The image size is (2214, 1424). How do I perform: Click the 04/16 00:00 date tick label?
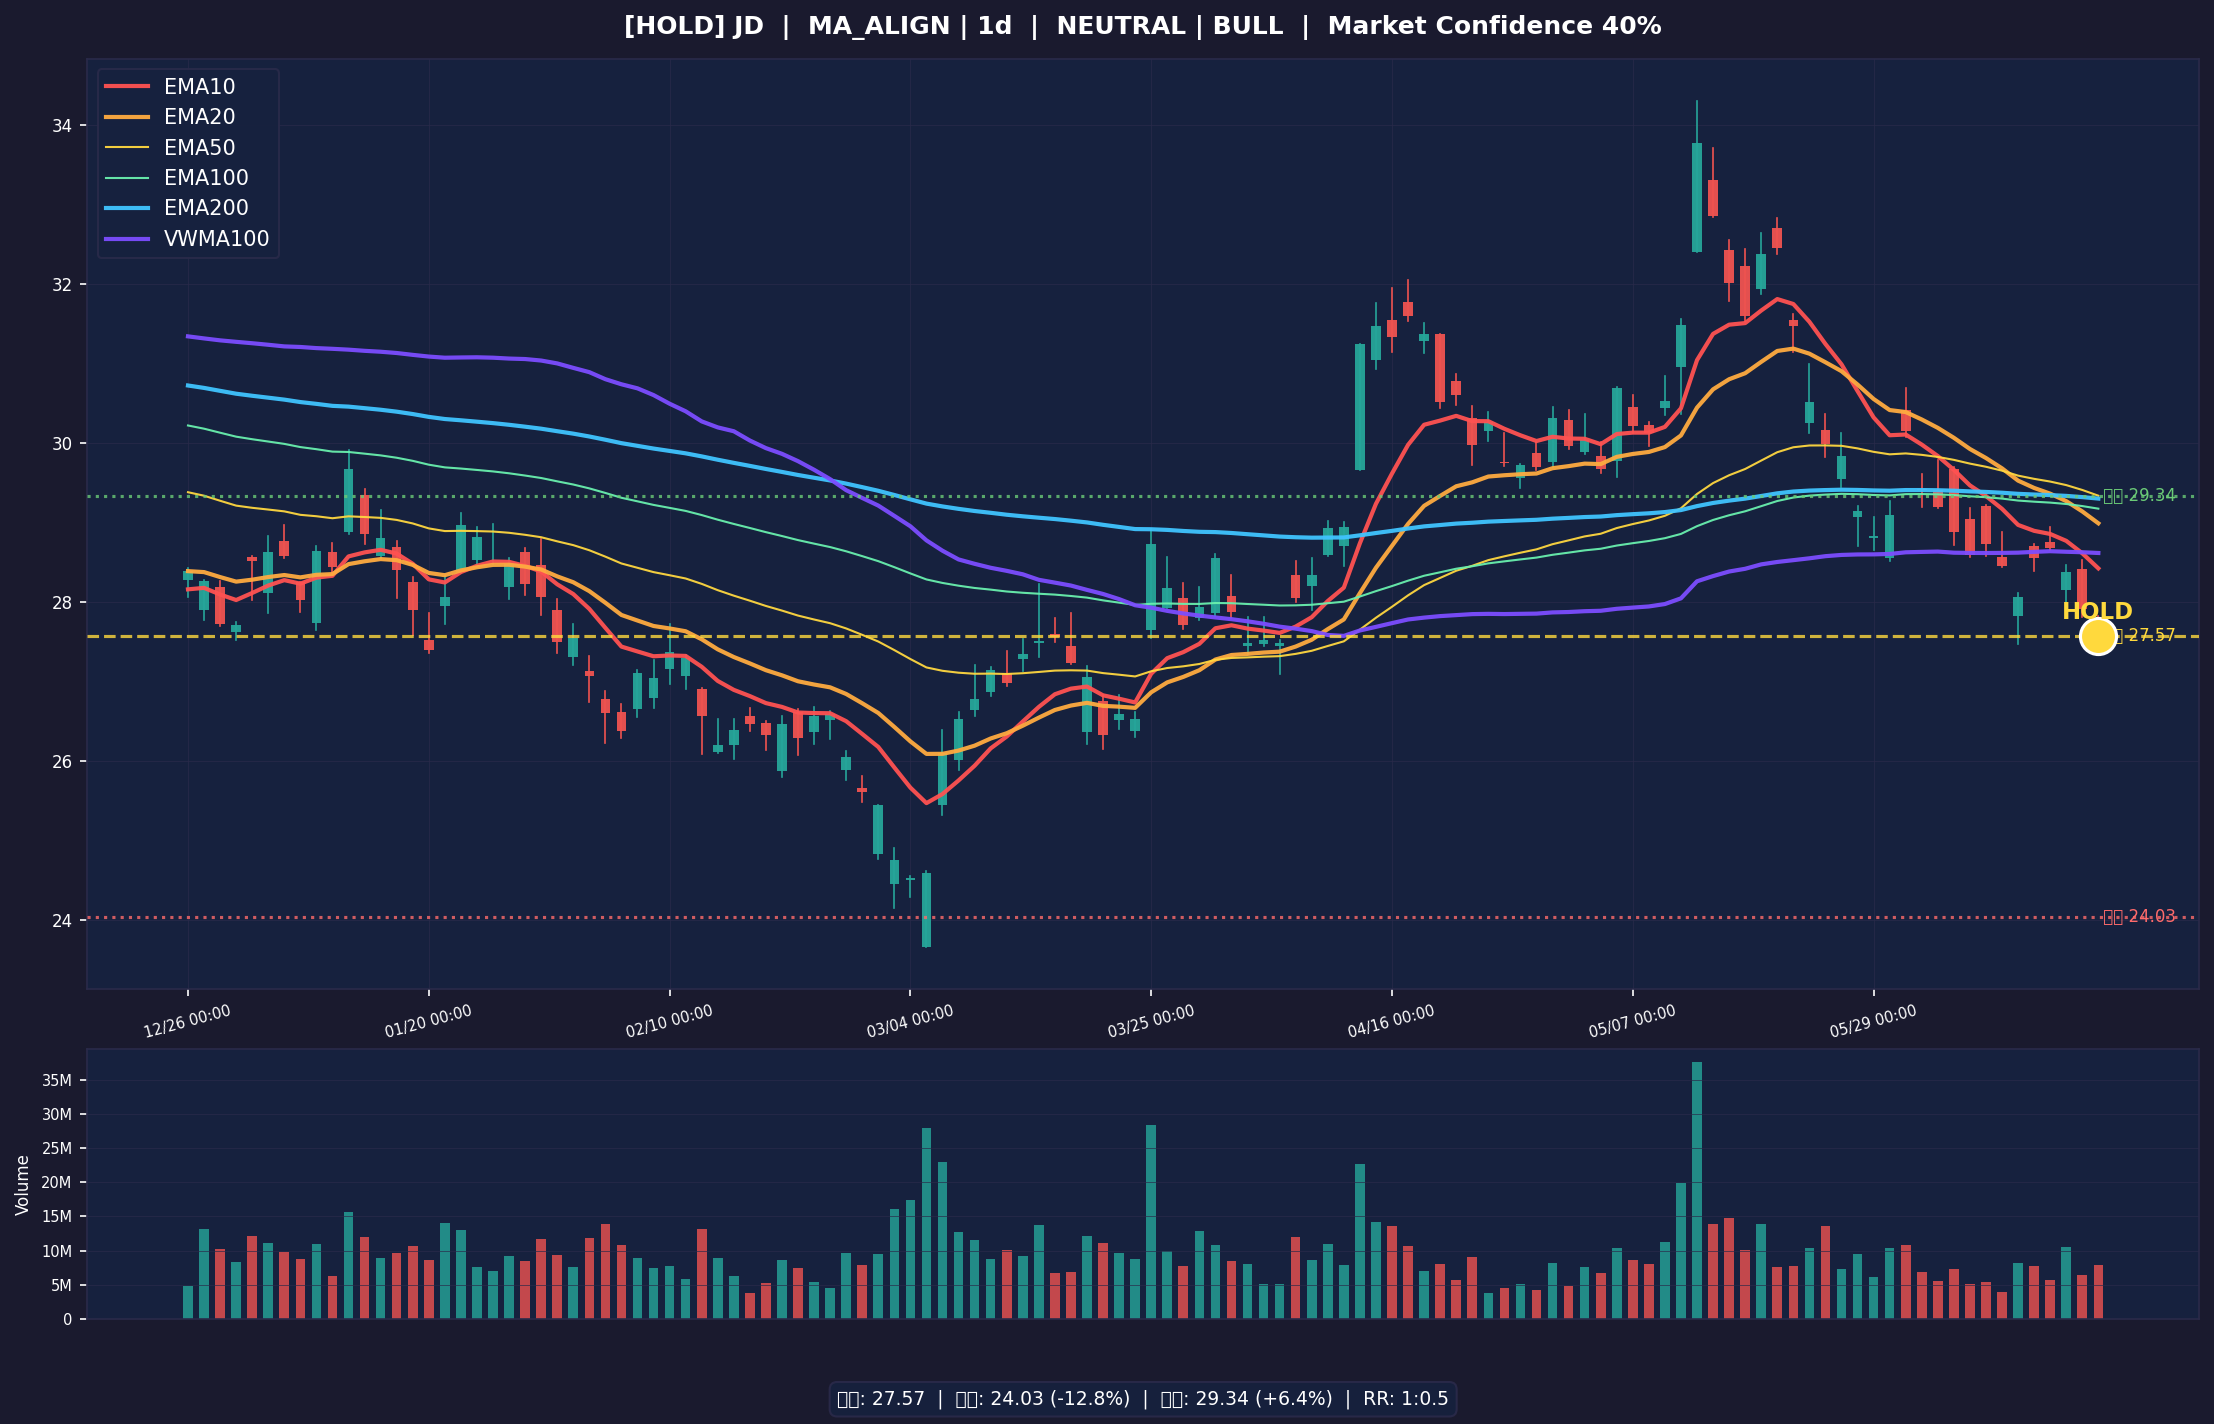(1392, 1021)
